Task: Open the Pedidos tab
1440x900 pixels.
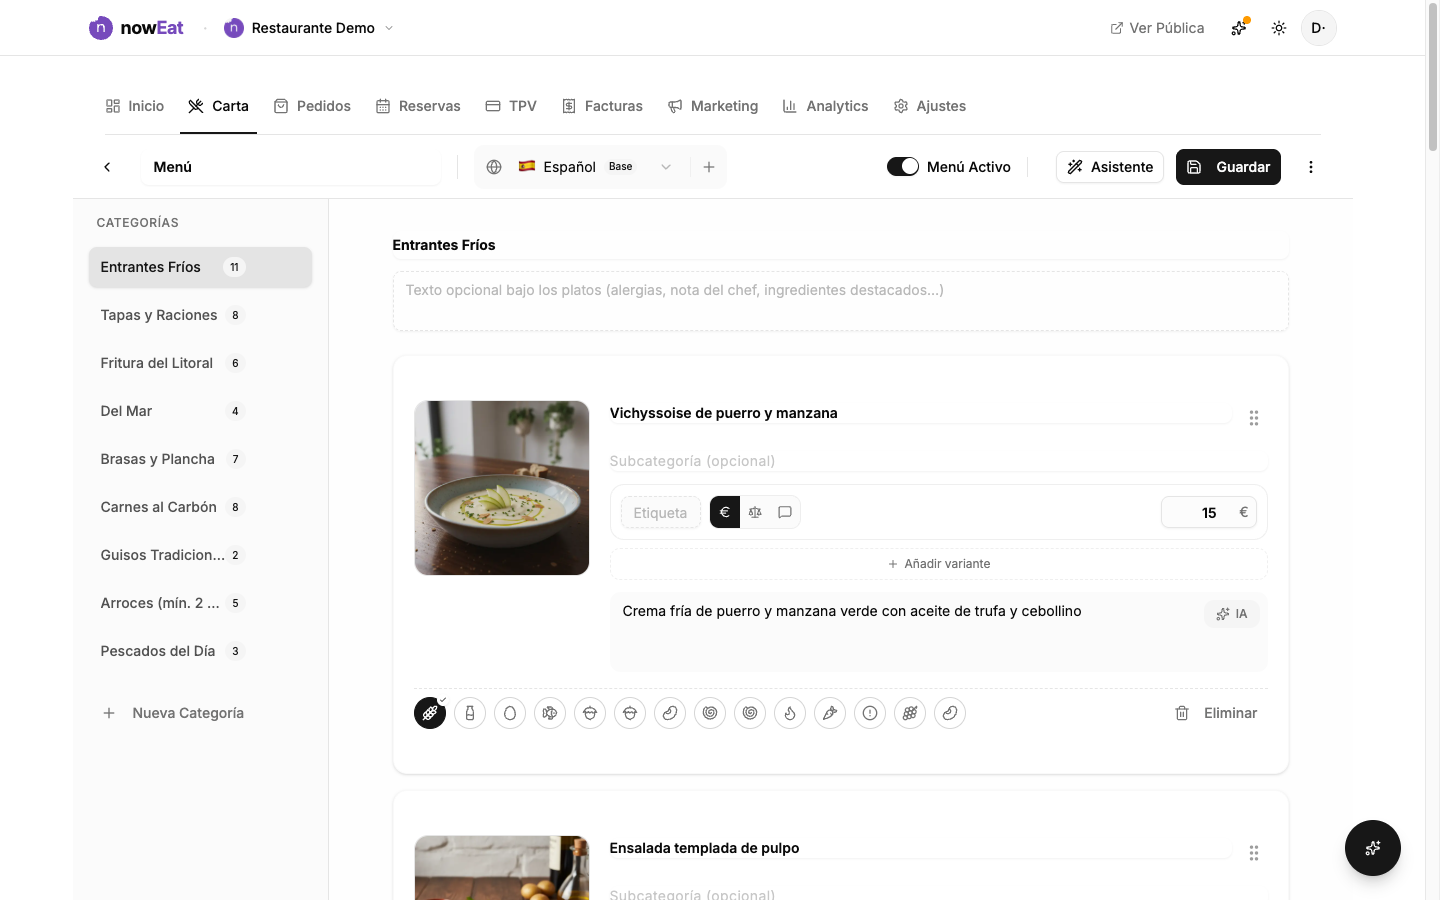Action: click(312, 106)
